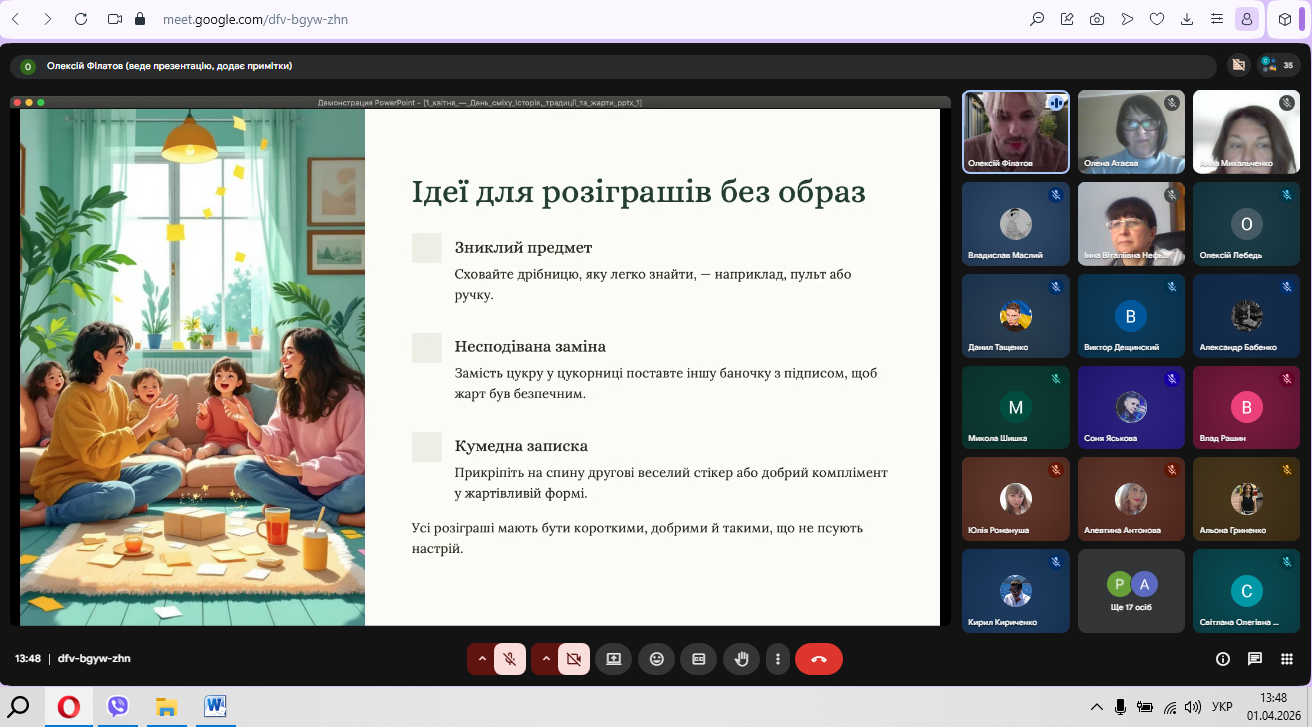
Task: Open the "Ще 17 осіб" participants tile
Action: (x=1131, y=591)
